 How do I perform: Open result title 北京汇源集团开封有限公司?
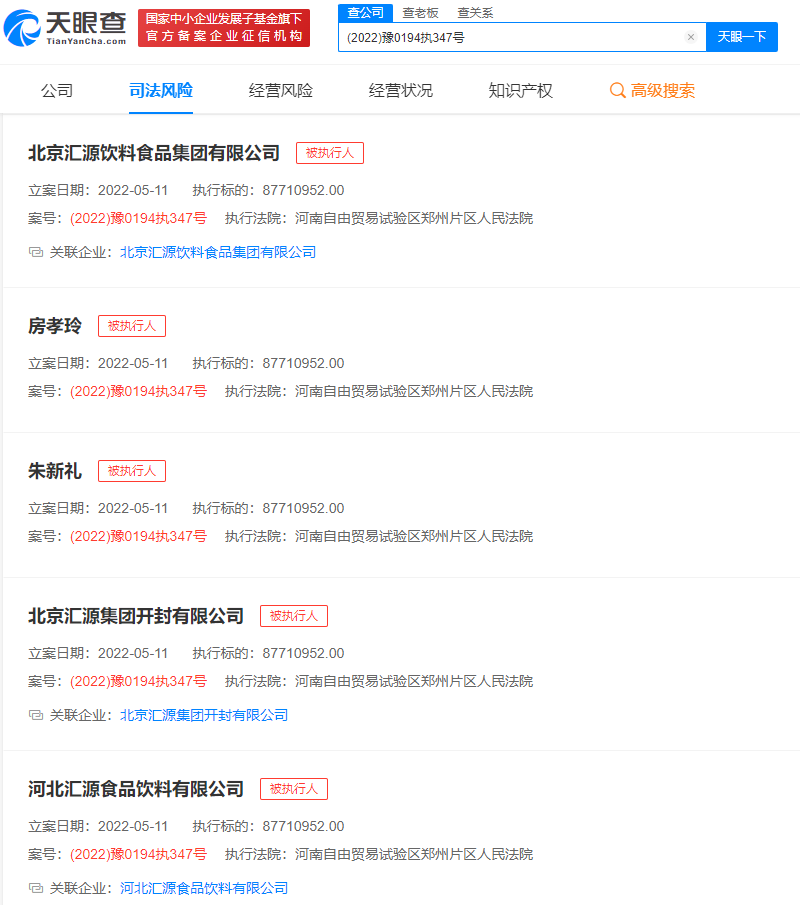point(136,616)
